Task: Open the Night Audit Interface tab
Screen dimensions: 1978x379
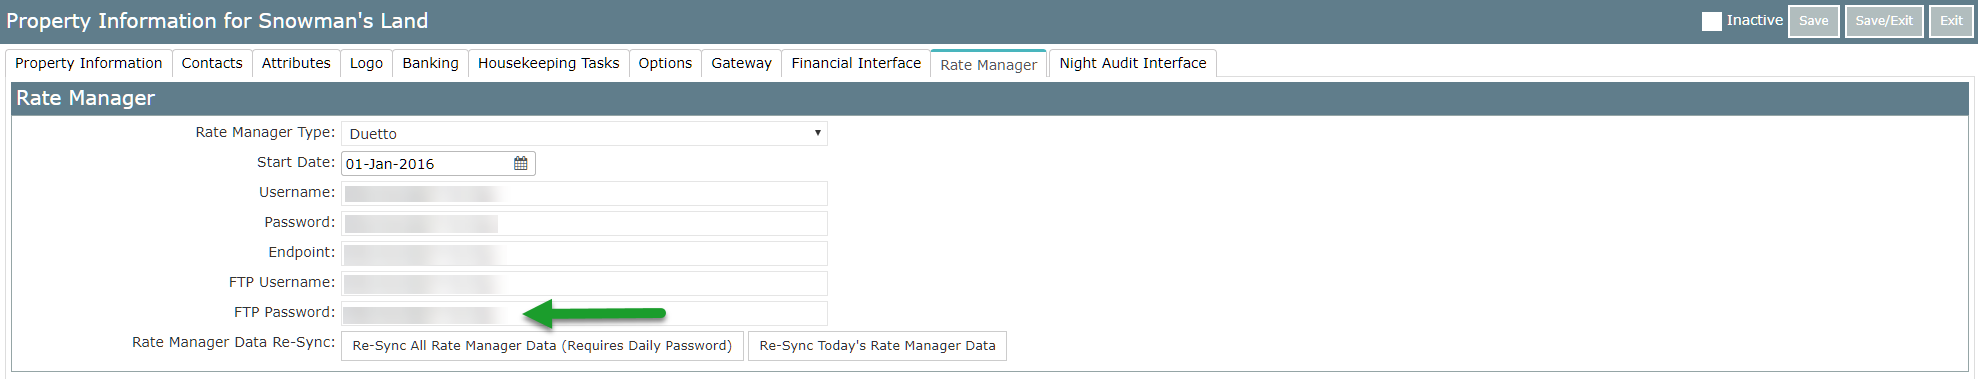Action: click(x=1132, y=63)
